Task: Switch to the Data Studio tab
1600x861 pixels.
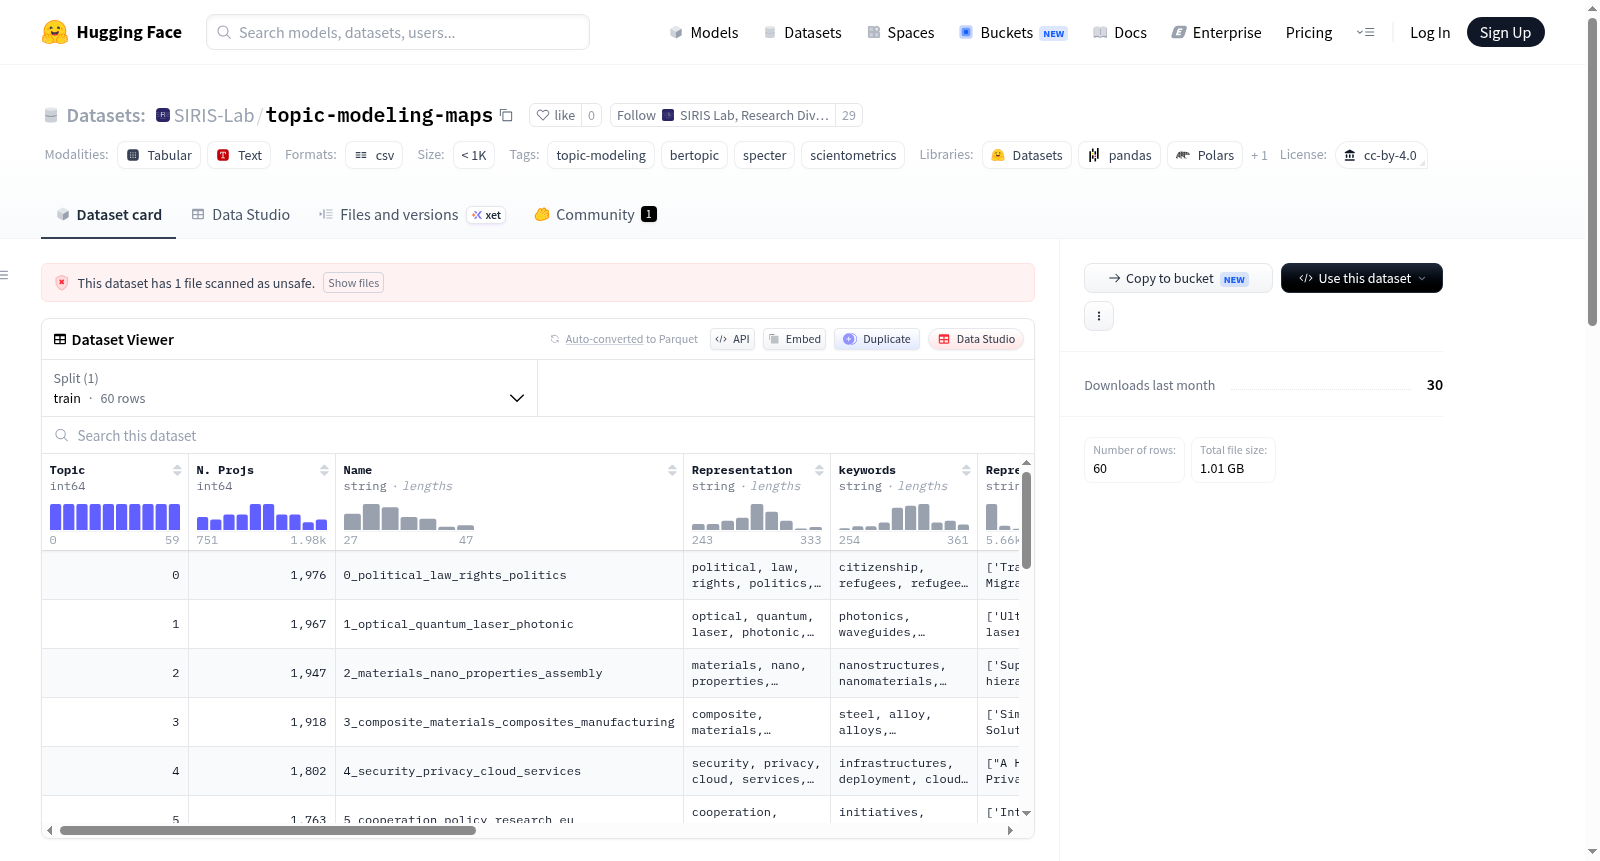Action: 241,214
